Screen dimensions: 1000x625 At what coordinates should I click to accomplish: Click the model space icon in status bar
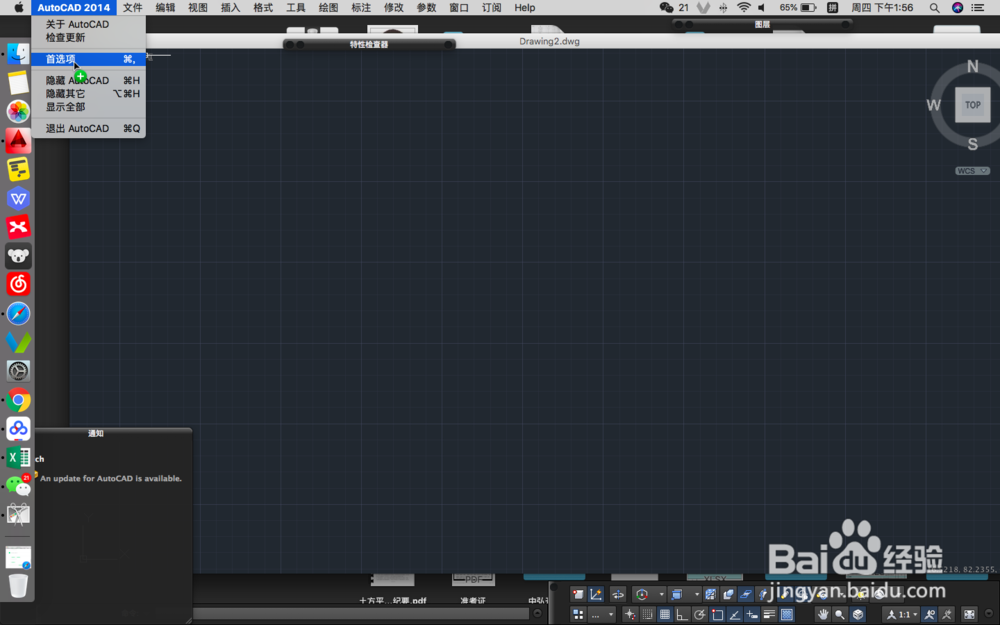578,594
